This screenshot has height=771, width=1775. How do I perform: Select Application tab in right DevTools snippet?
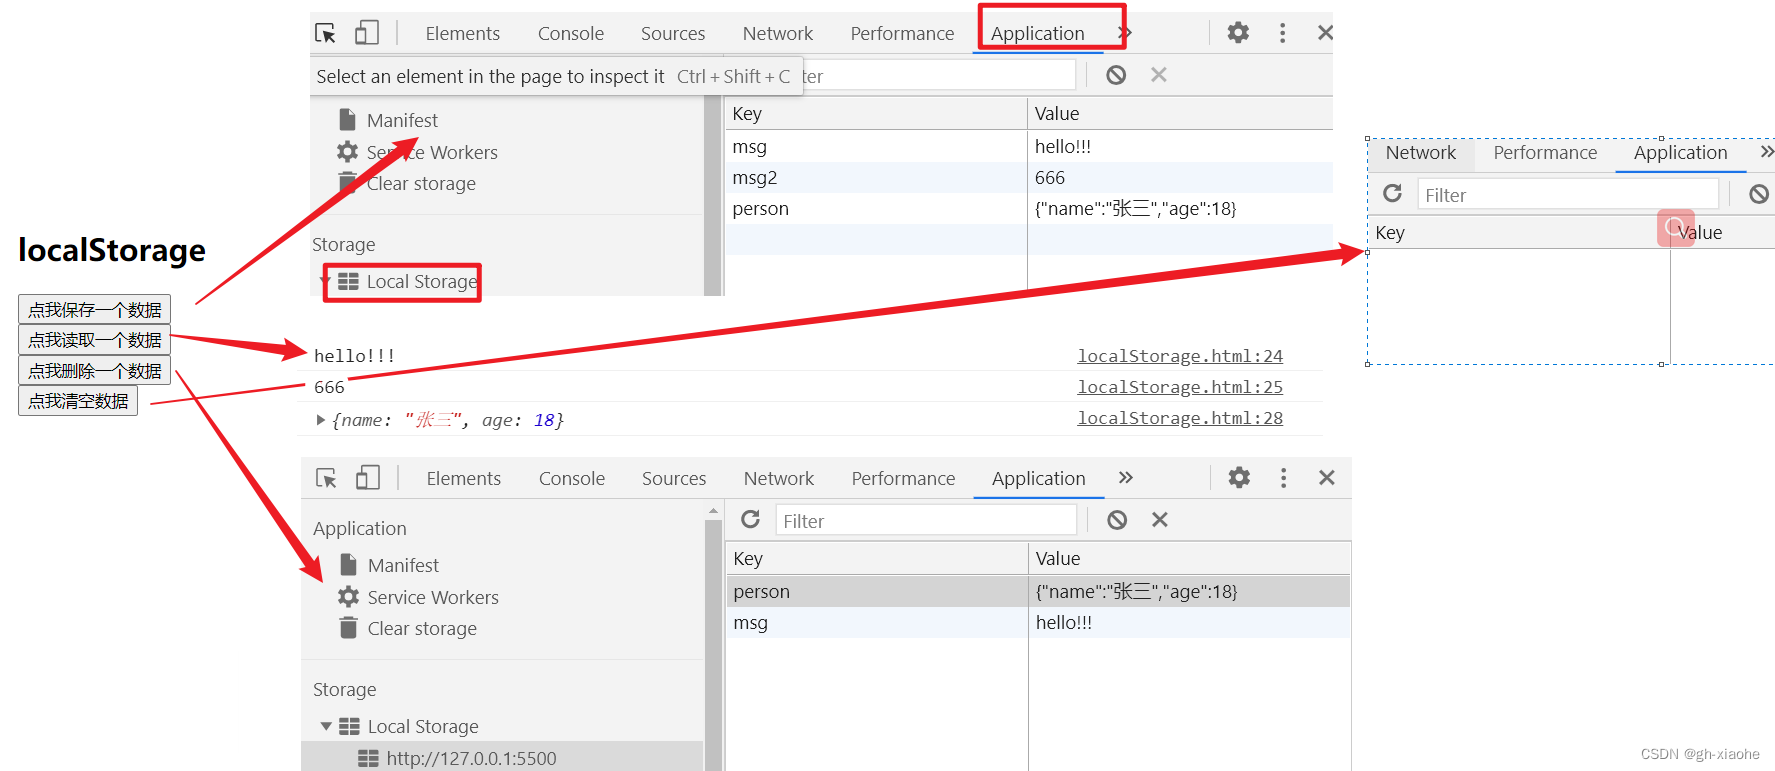(x=1680, y=153)
